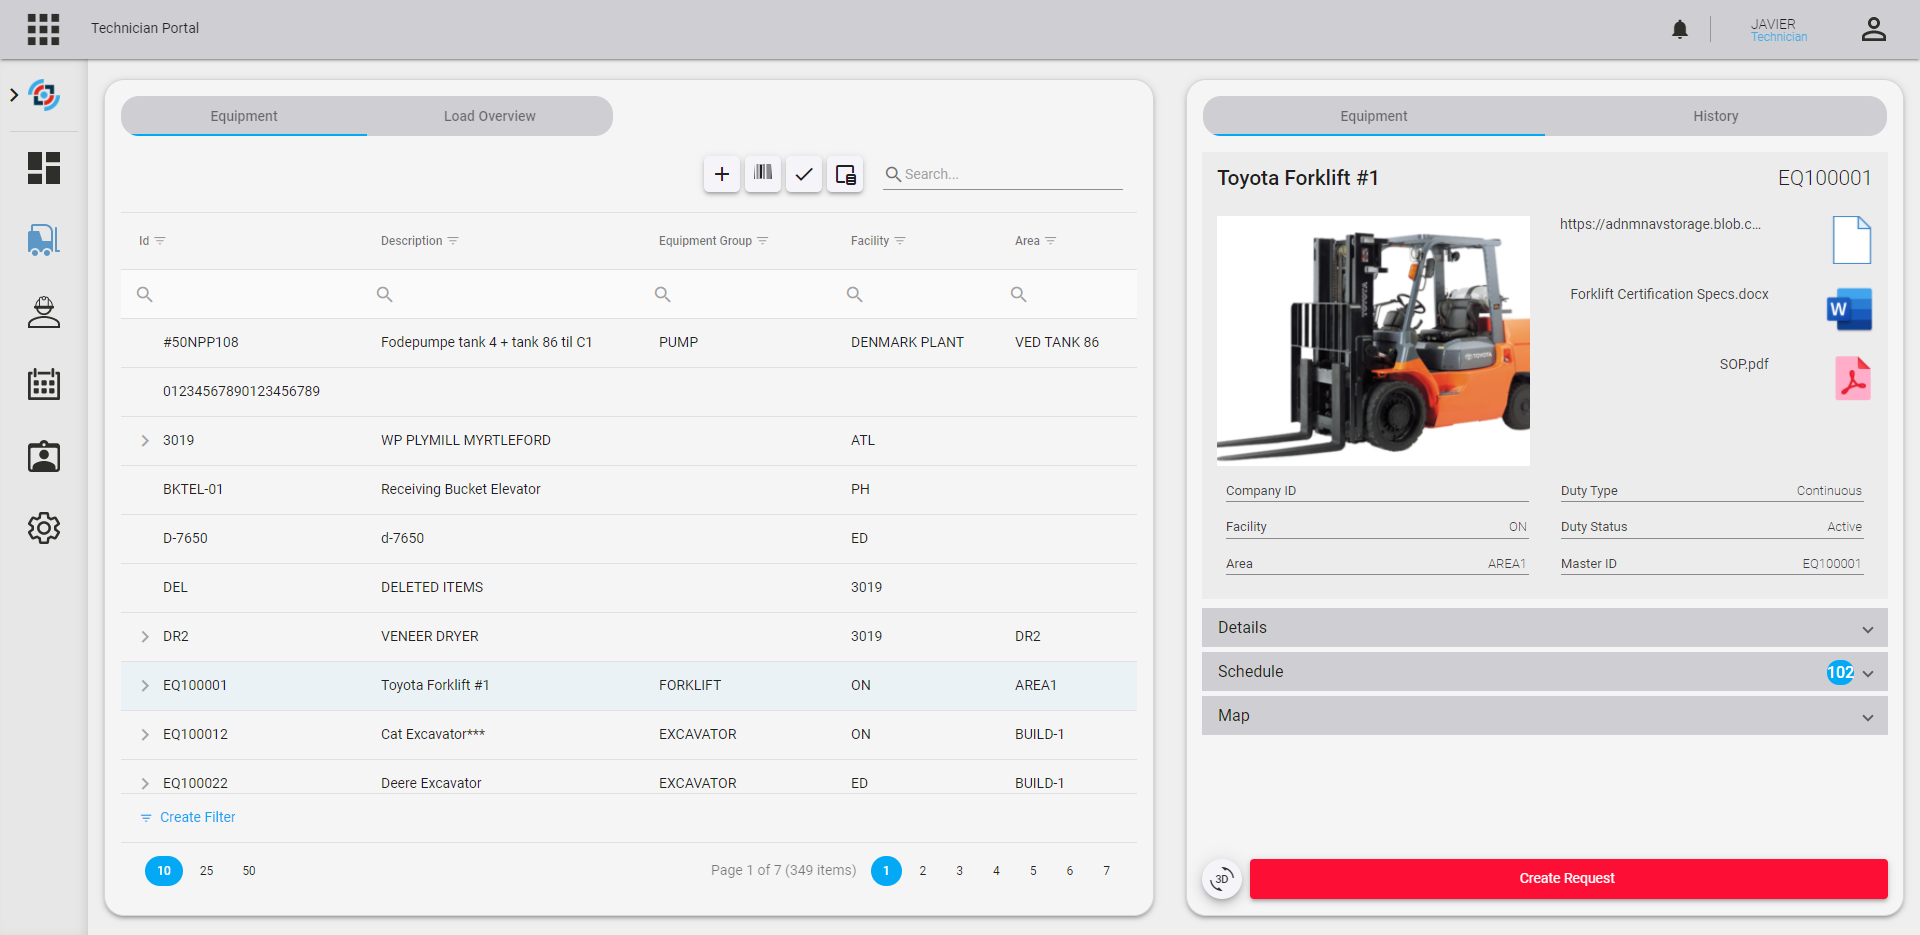1920x935 pixels.
Task: Click the barcode scan toolbar button
Action: 763,174
